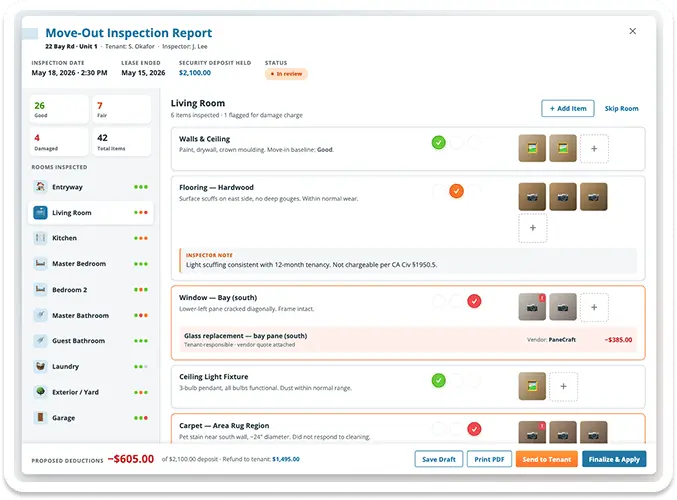Click Print PDF button
The height and width of the screenshot is (500, 677).
[x=489, y=459]
